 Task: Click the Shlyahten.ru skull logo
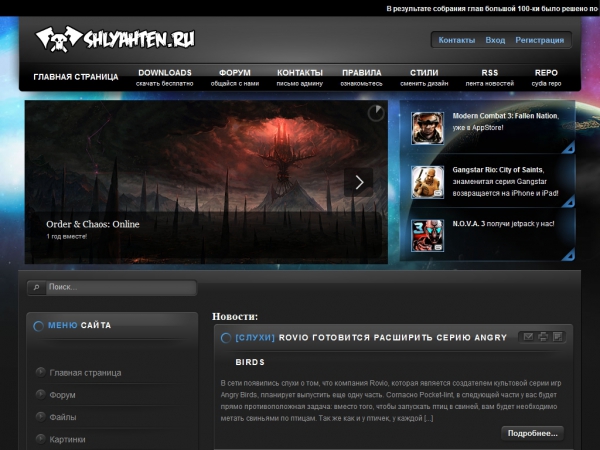(115, 39)
